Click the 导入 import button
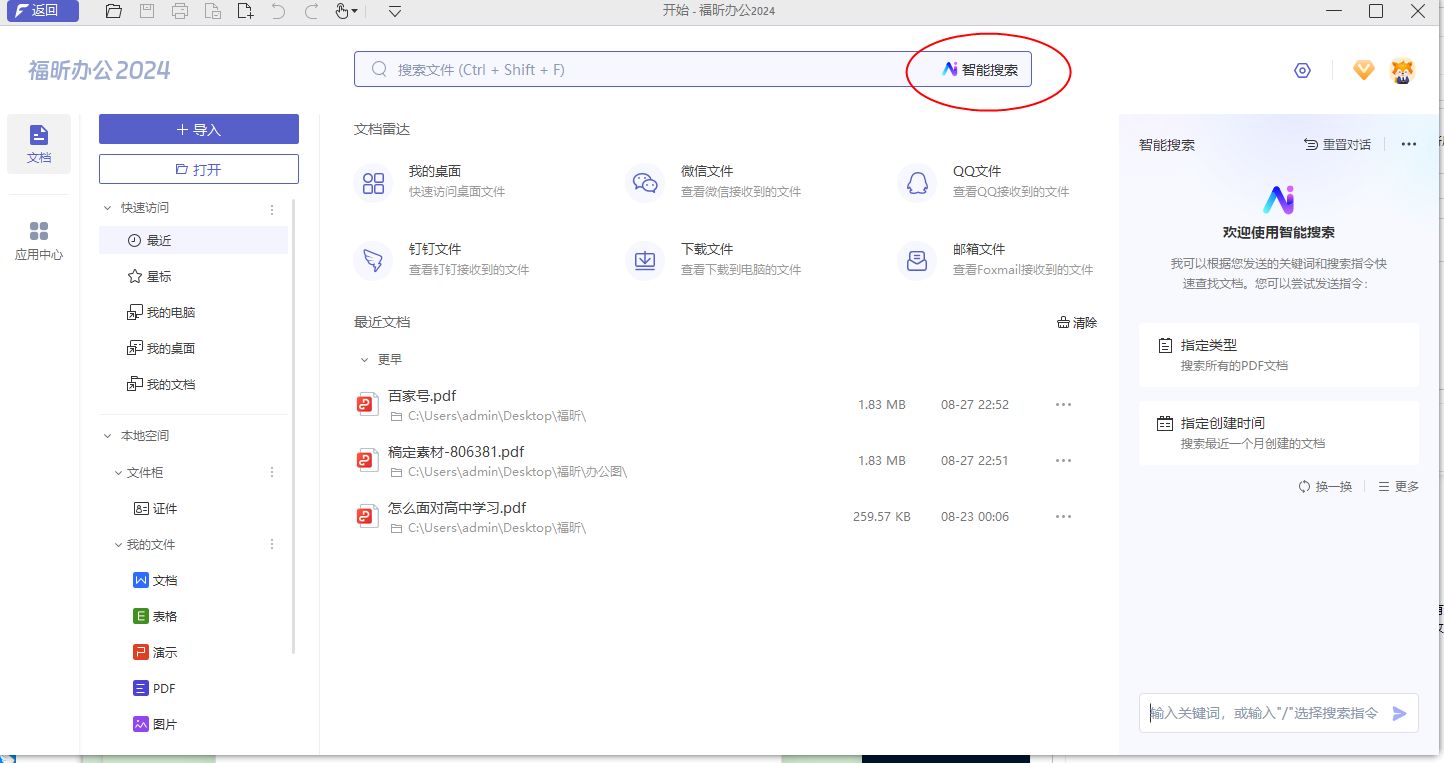The width and height of the screenshot is (1444, 763). tap(199, 129)
